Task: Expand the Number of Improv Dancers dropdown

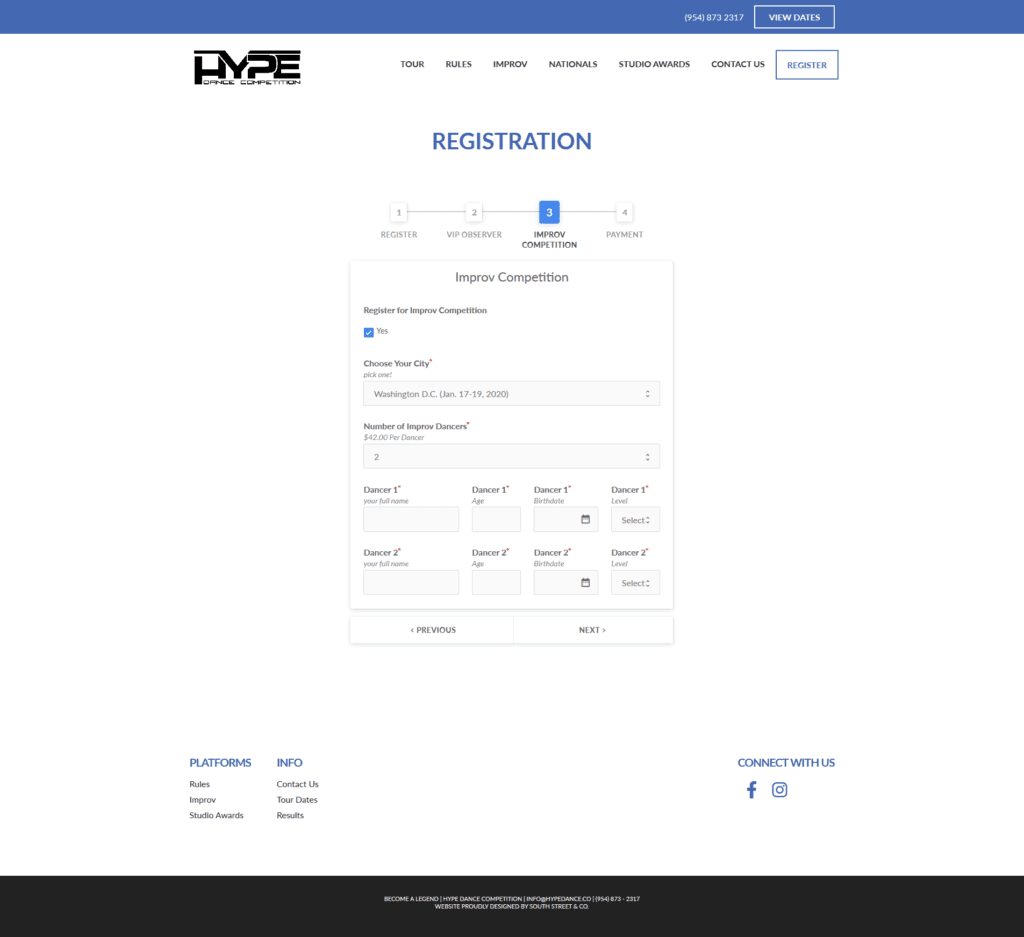Action: (x=511, y=457)
